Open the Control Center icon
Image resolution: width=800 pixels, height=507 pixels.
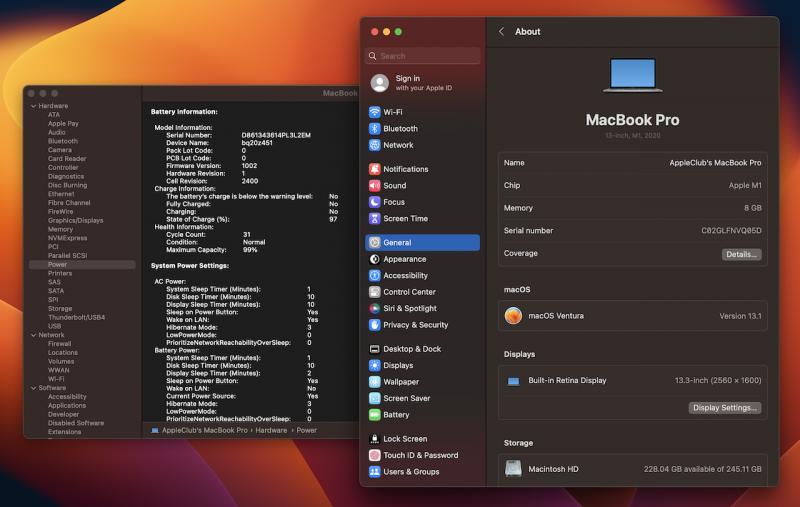374,292
